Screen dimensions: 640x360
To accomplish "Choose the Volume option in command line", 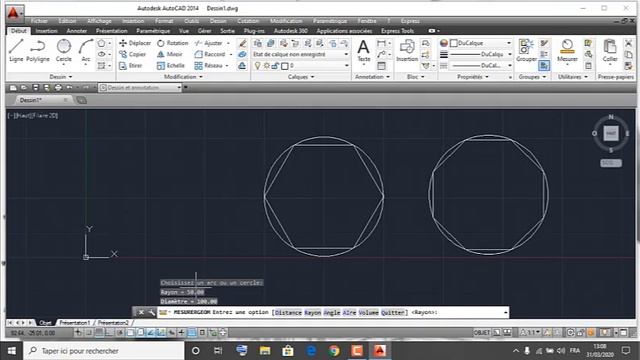I will 369,312.
